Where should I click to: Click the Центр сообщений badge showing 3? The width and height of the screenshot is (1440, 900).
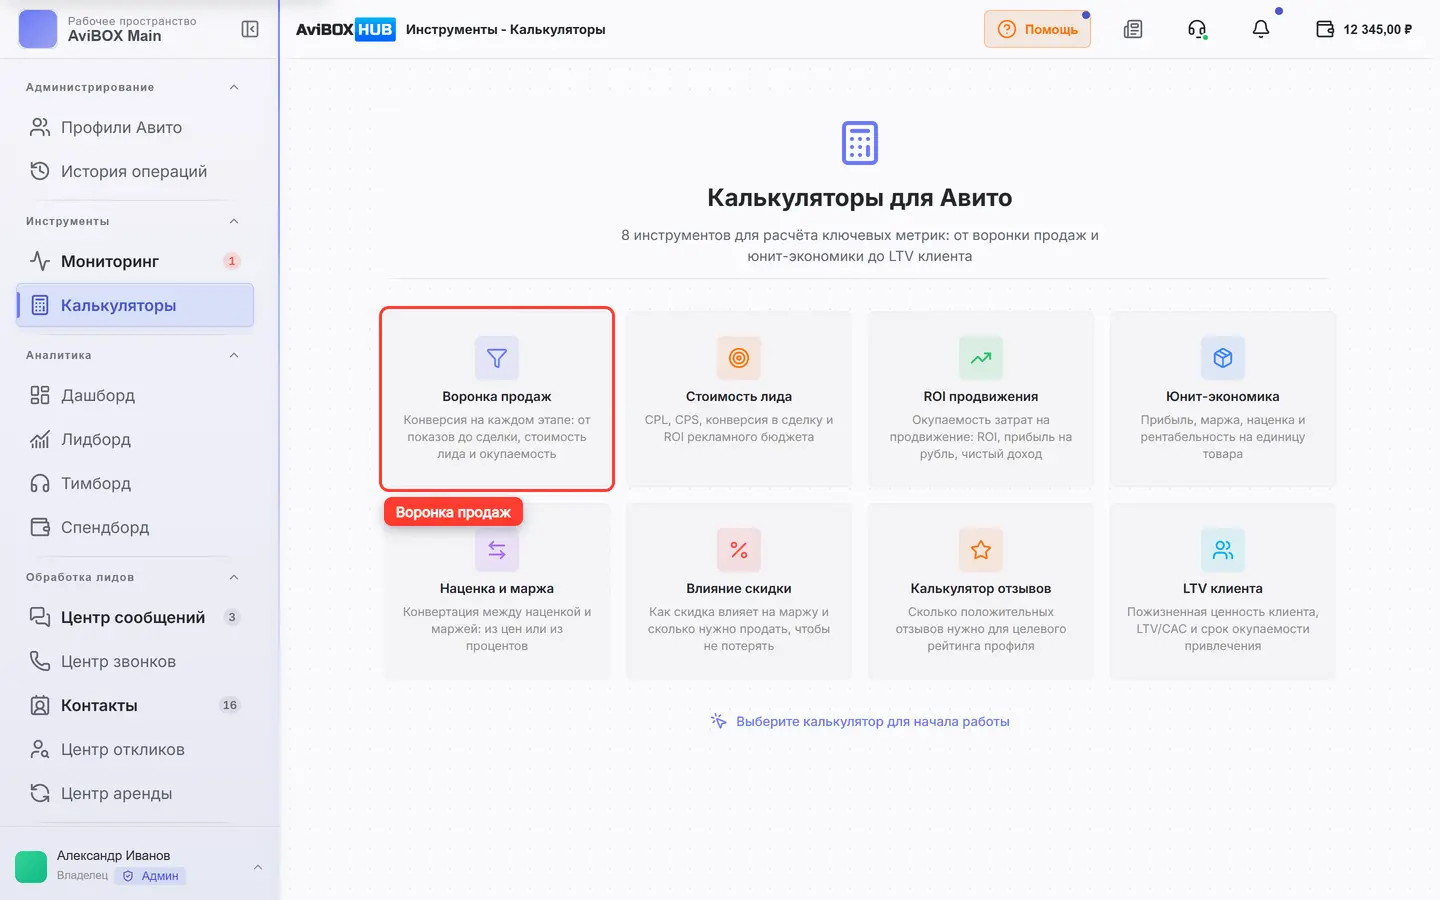coord(232,617)
